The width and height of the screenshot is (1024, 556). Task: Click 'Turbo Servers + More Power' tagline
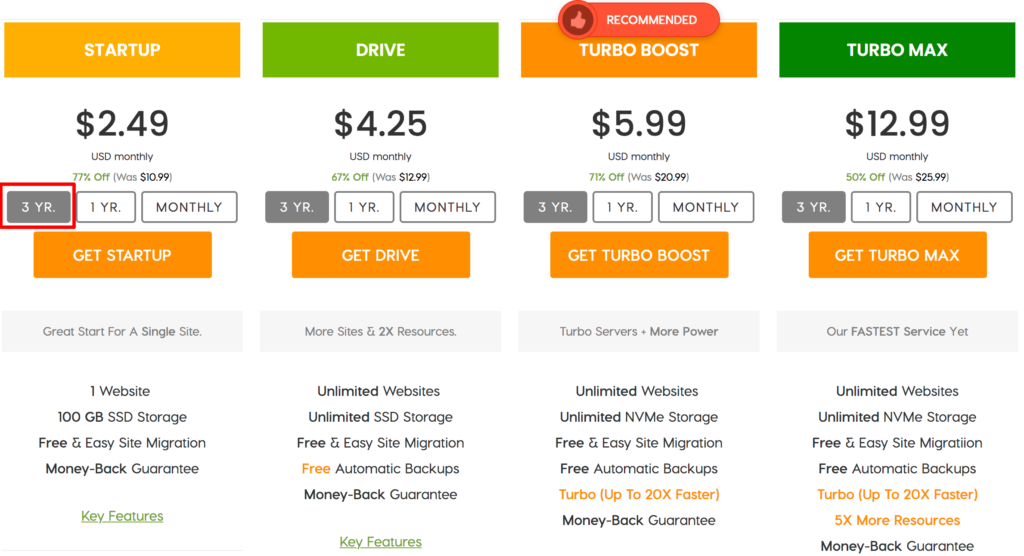click(639, 331)
